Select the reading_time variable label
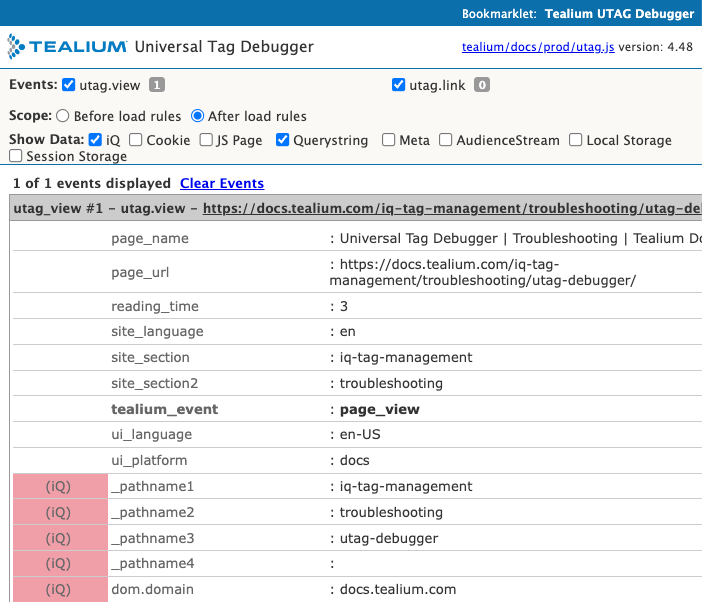This screenshot has height=602, width=702. pyautogui.click(x=155, y=306)
